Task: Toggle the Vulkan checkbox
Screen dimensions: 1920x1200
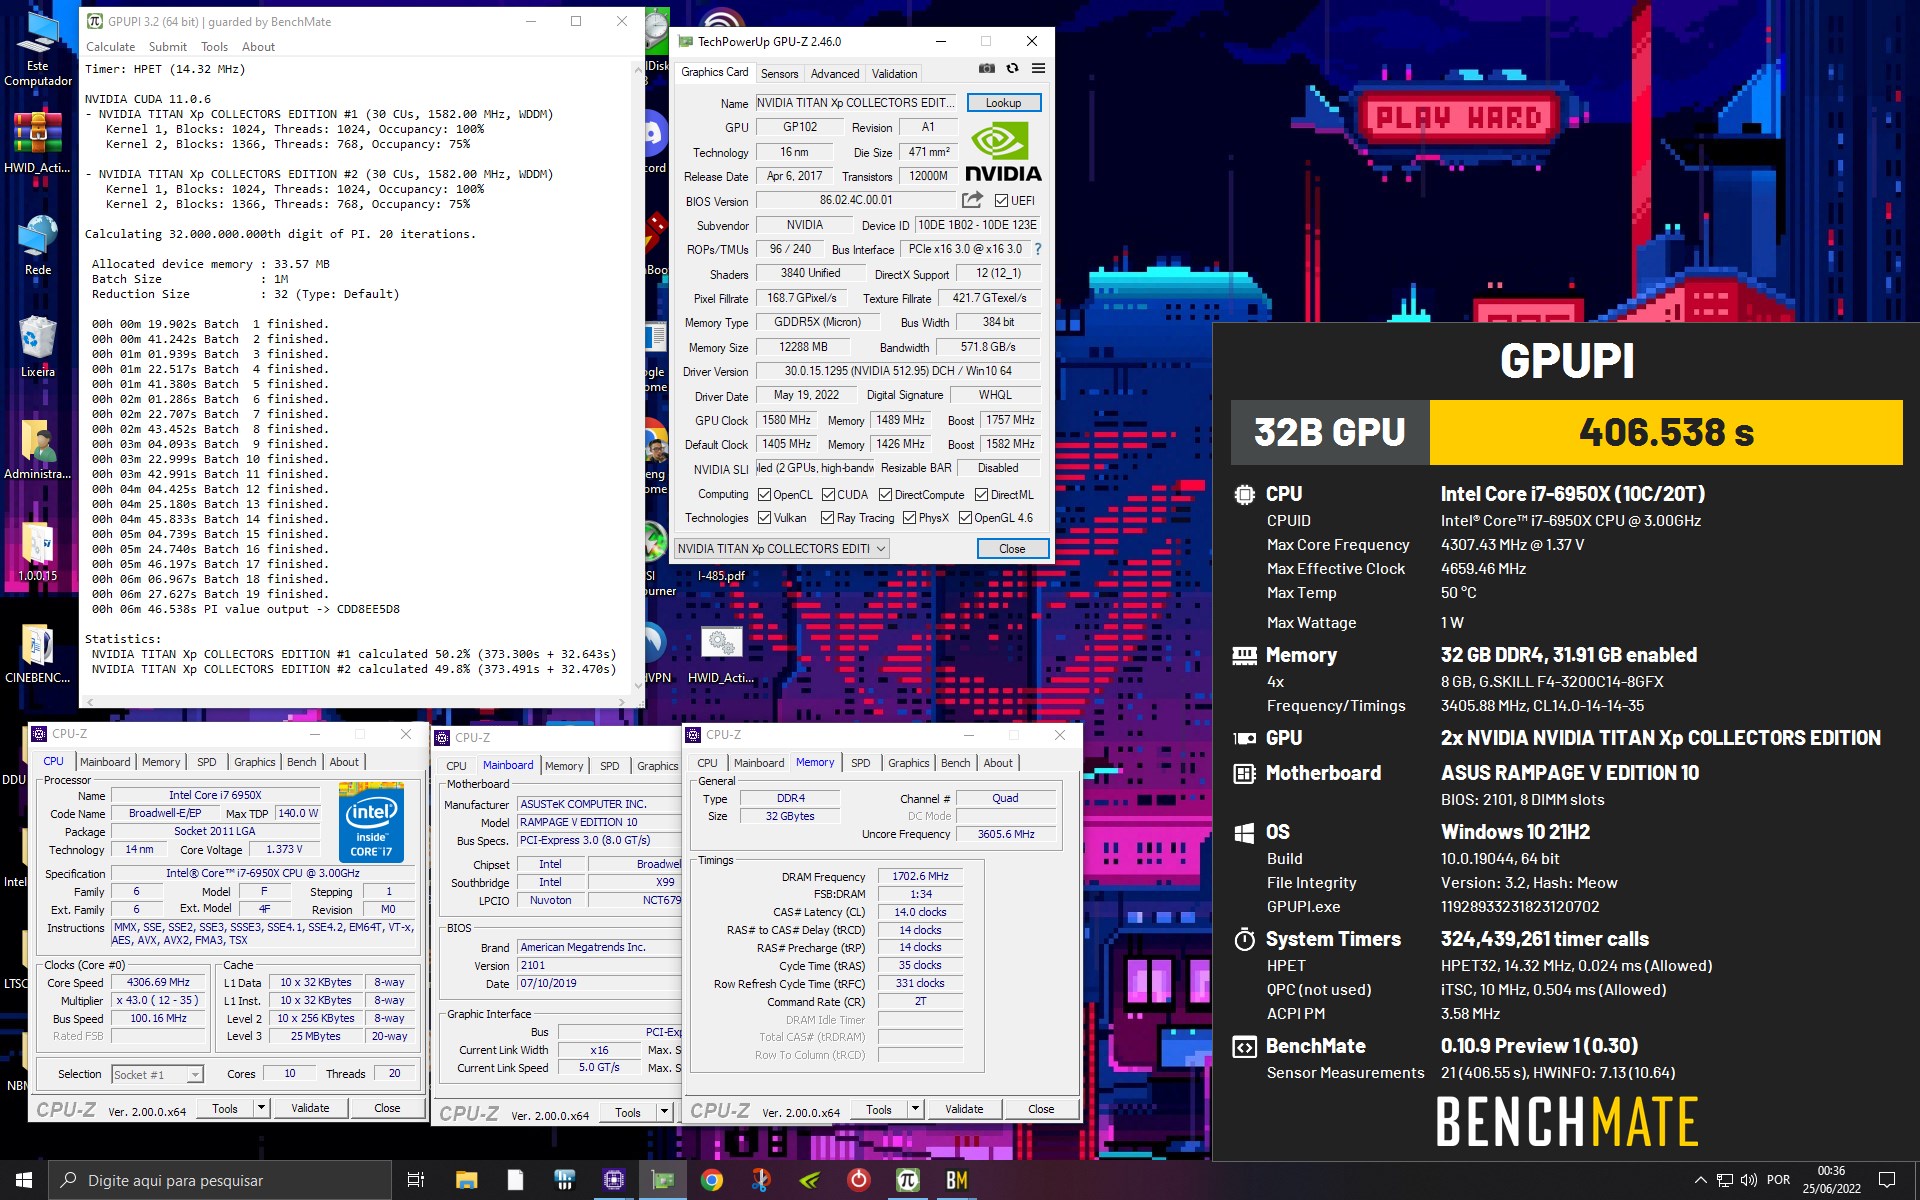Action: 764,518
